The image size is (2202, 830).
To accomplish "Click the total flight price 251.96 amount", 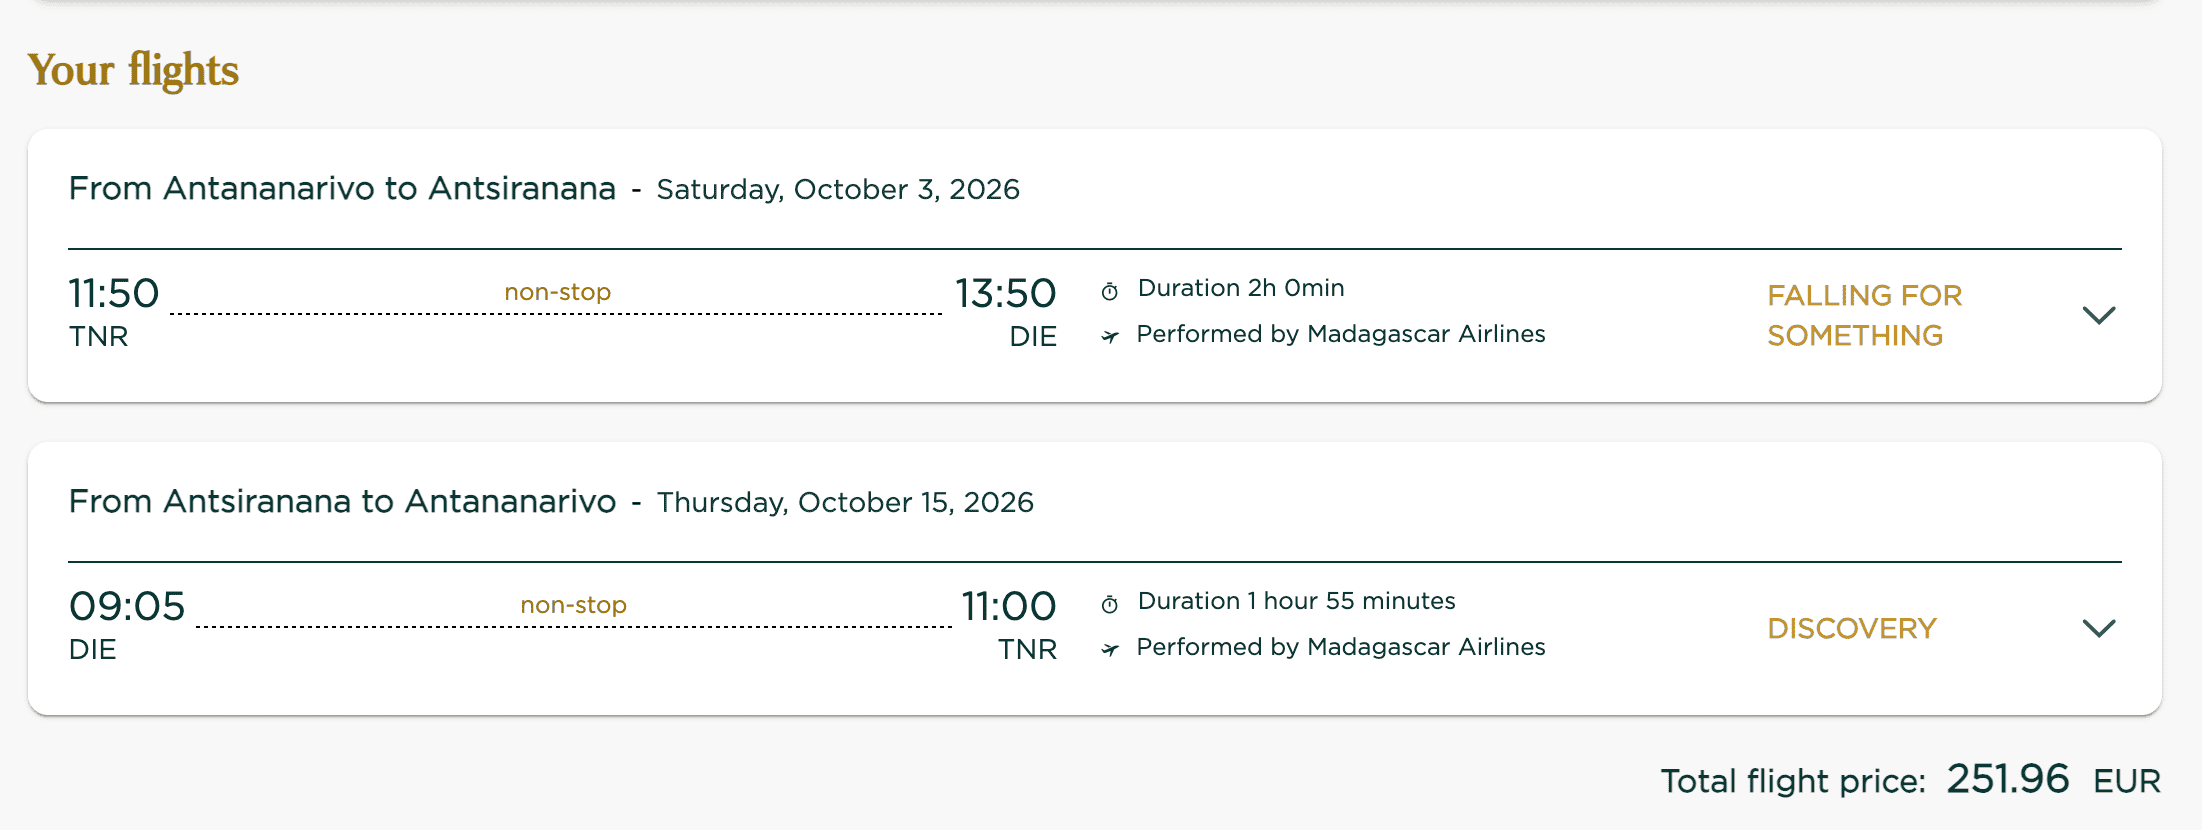I will tap(2007, 780).
